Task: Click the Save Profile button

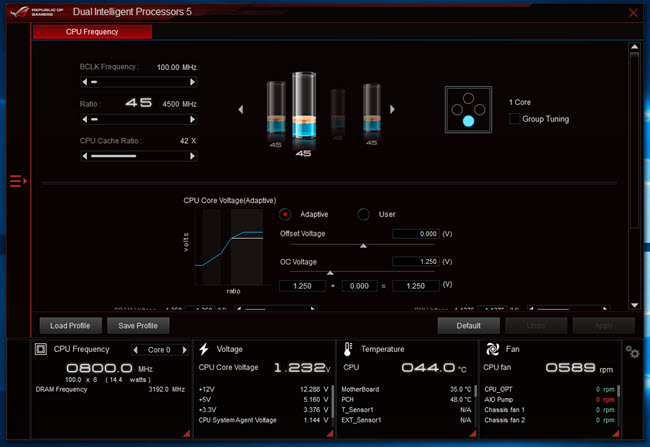Action: click(138, 326)
